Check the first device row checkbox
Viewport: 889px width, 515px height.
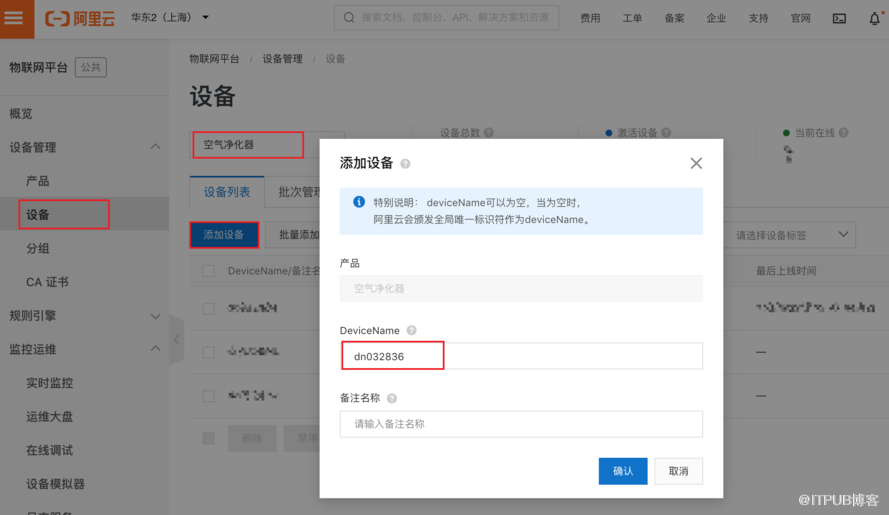[x=209, y=309]
